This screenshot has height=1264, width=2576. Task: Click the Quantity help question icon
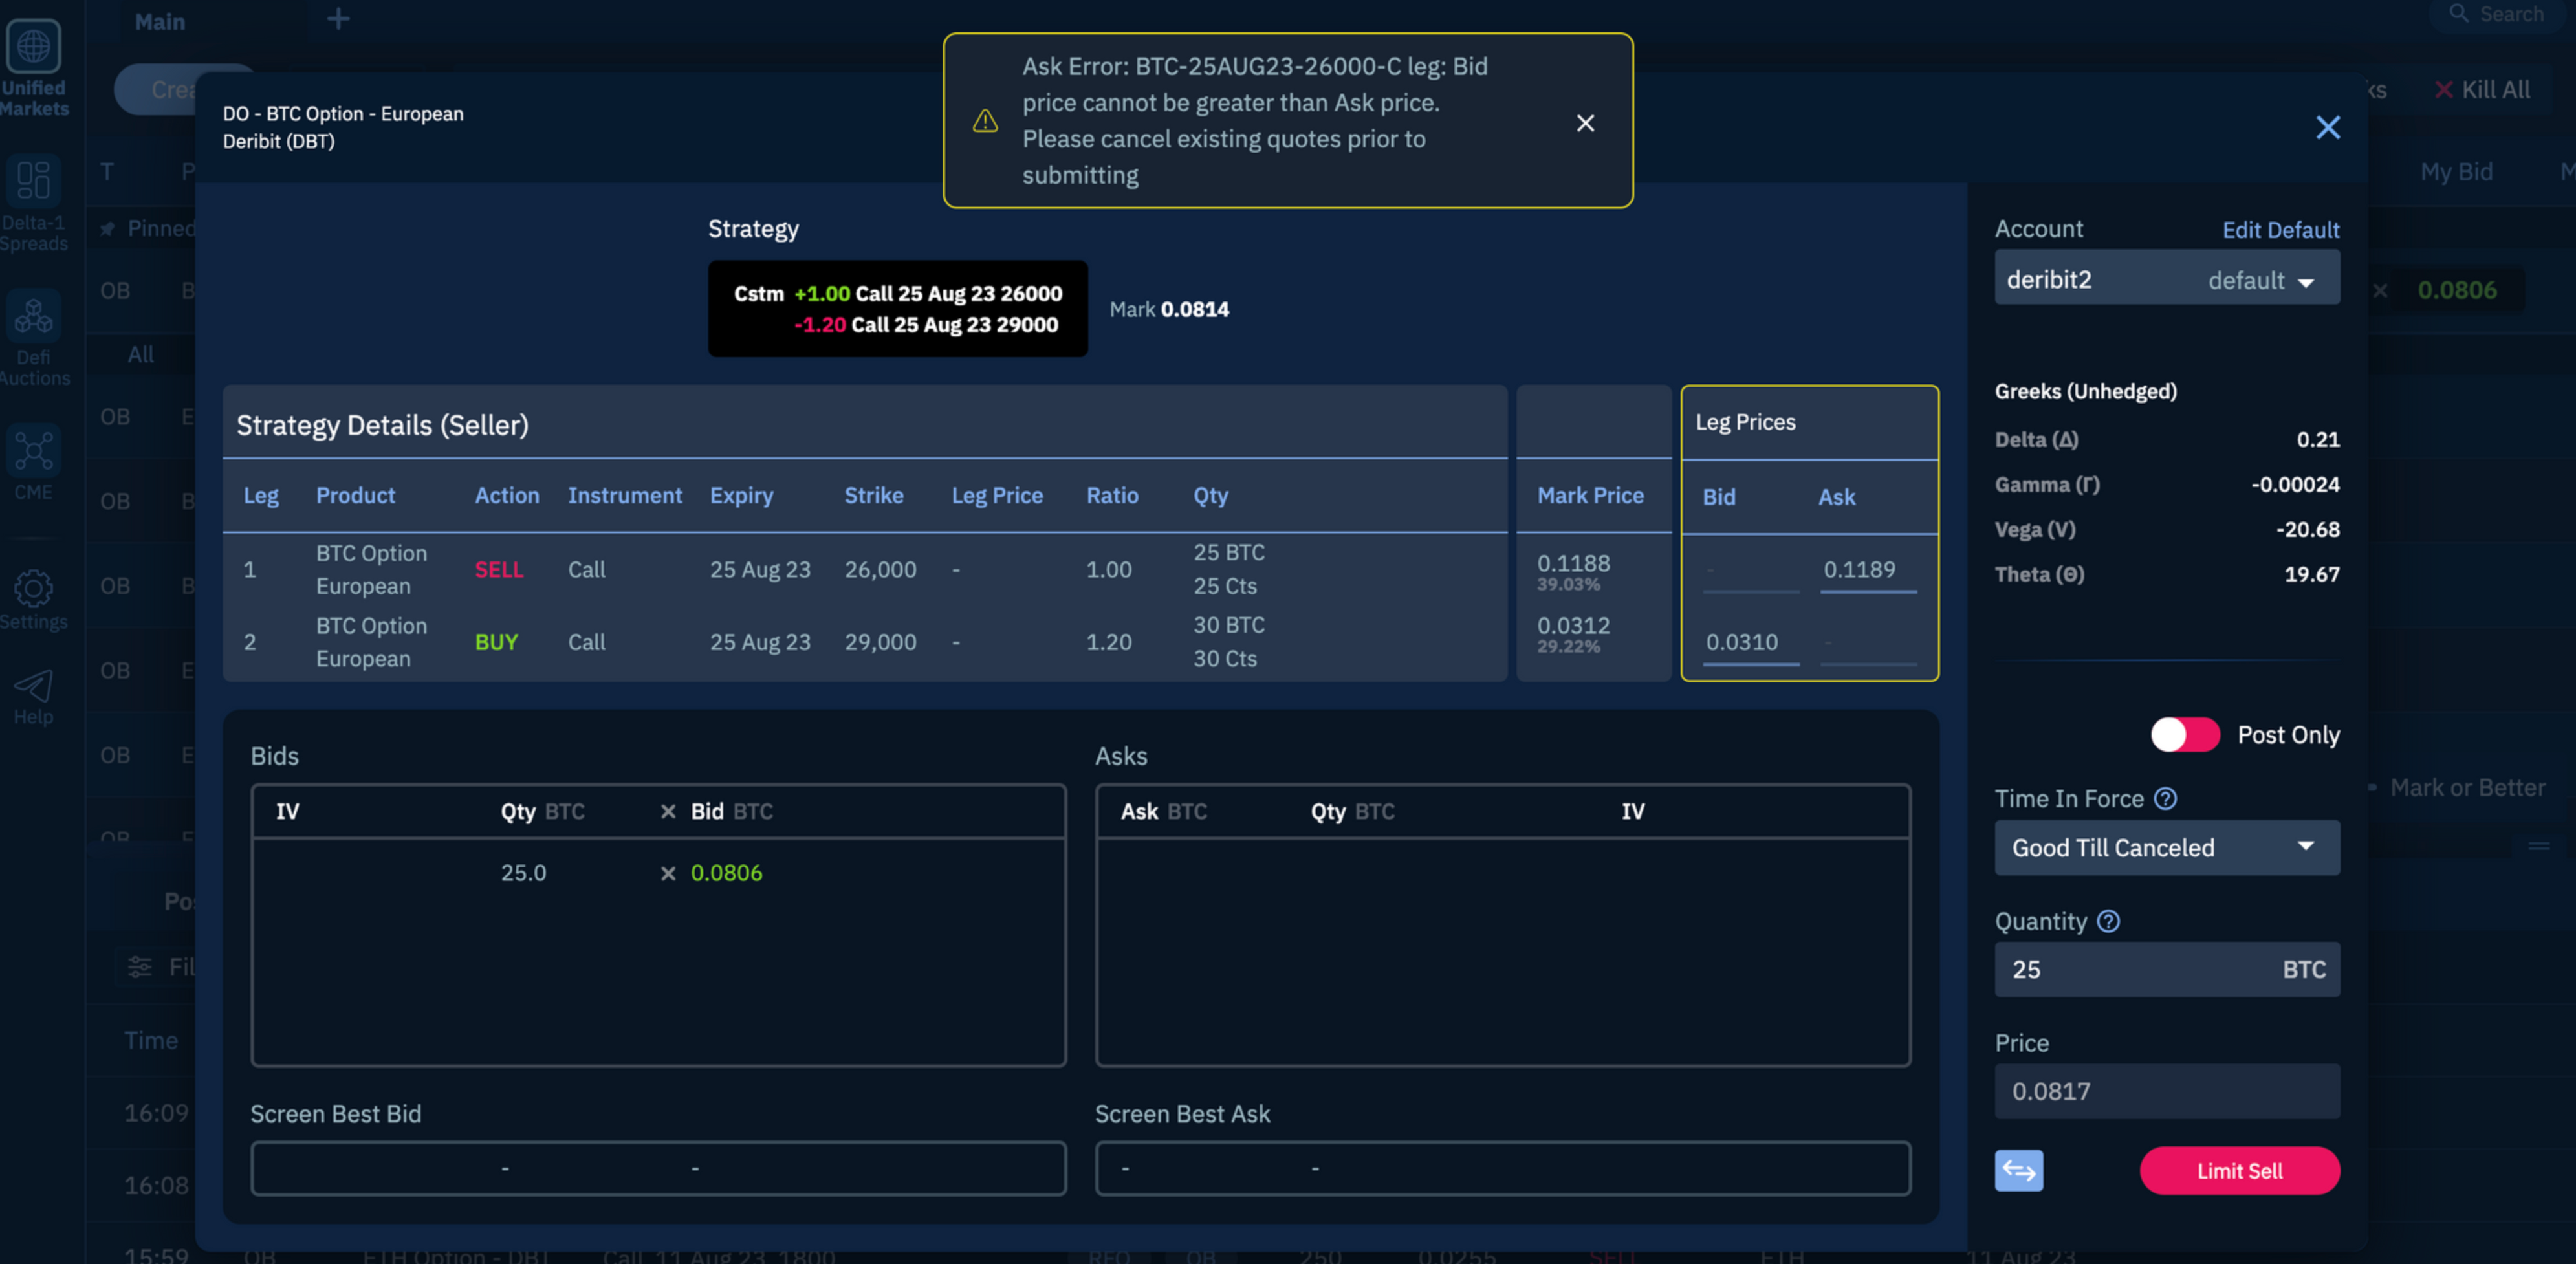tap(2108, 921)
